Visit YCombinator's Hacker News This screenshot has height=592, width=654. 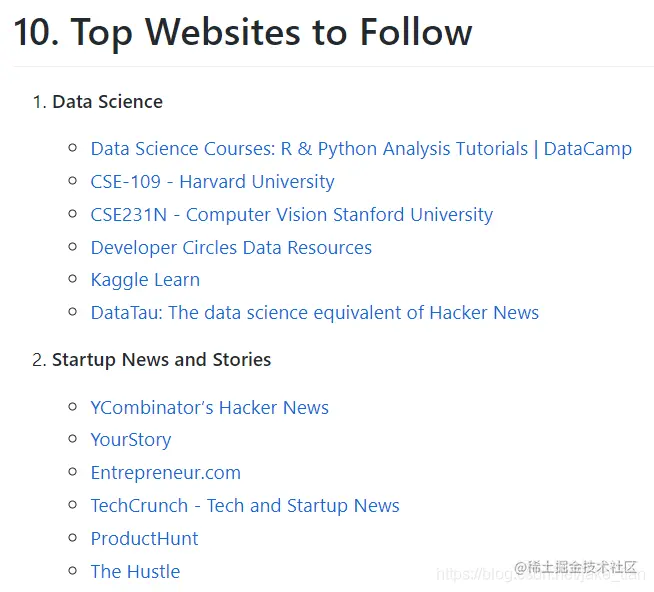[210, 408]
